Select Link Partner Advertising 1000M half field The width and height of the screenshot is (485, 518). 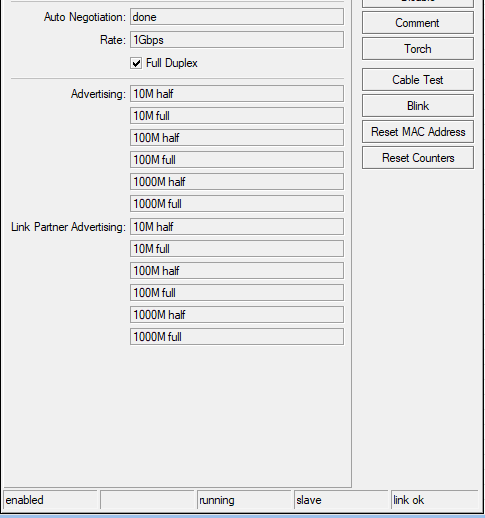point(237,315)
